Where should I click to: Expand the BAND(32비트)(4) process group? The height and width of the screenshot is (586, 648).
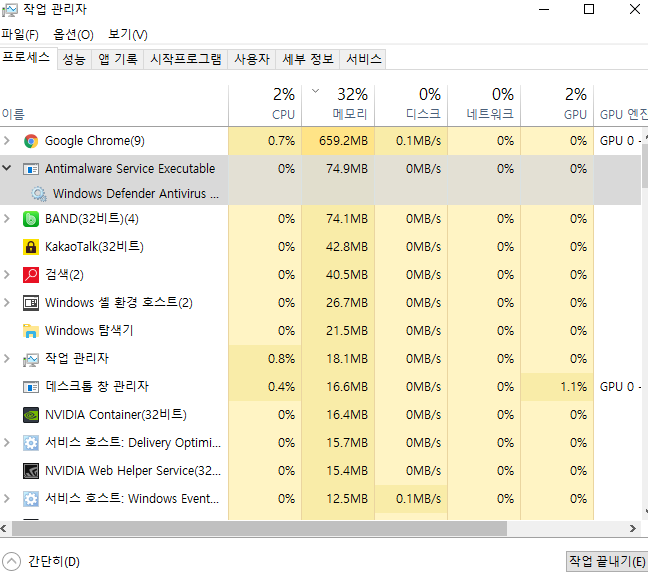(x=7, y=218)
